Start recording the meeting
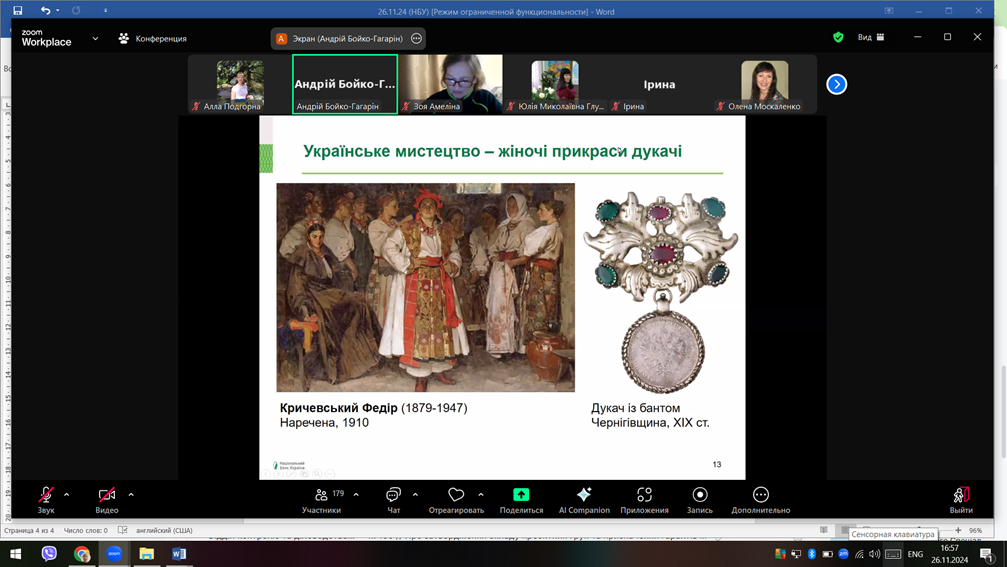The image size is (1007, 567). pos(699,500)
